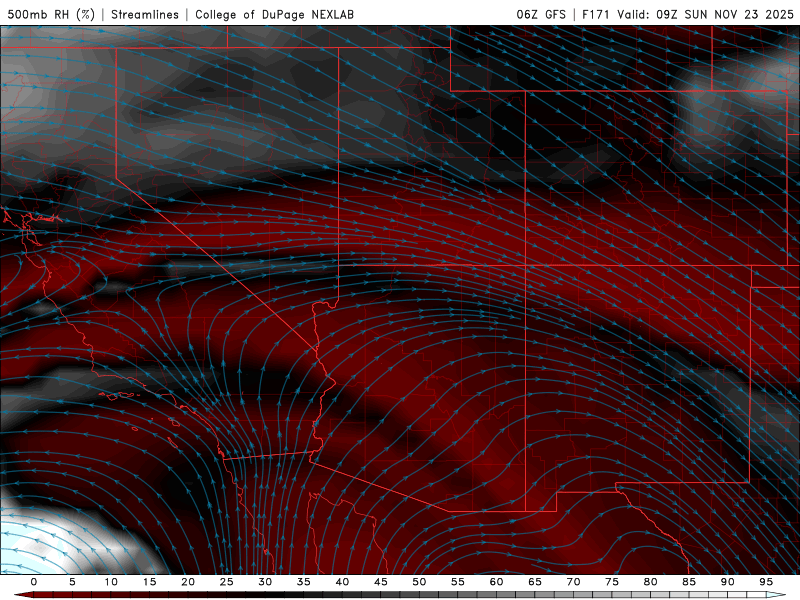Click the "45" legend value

(381, 582)
